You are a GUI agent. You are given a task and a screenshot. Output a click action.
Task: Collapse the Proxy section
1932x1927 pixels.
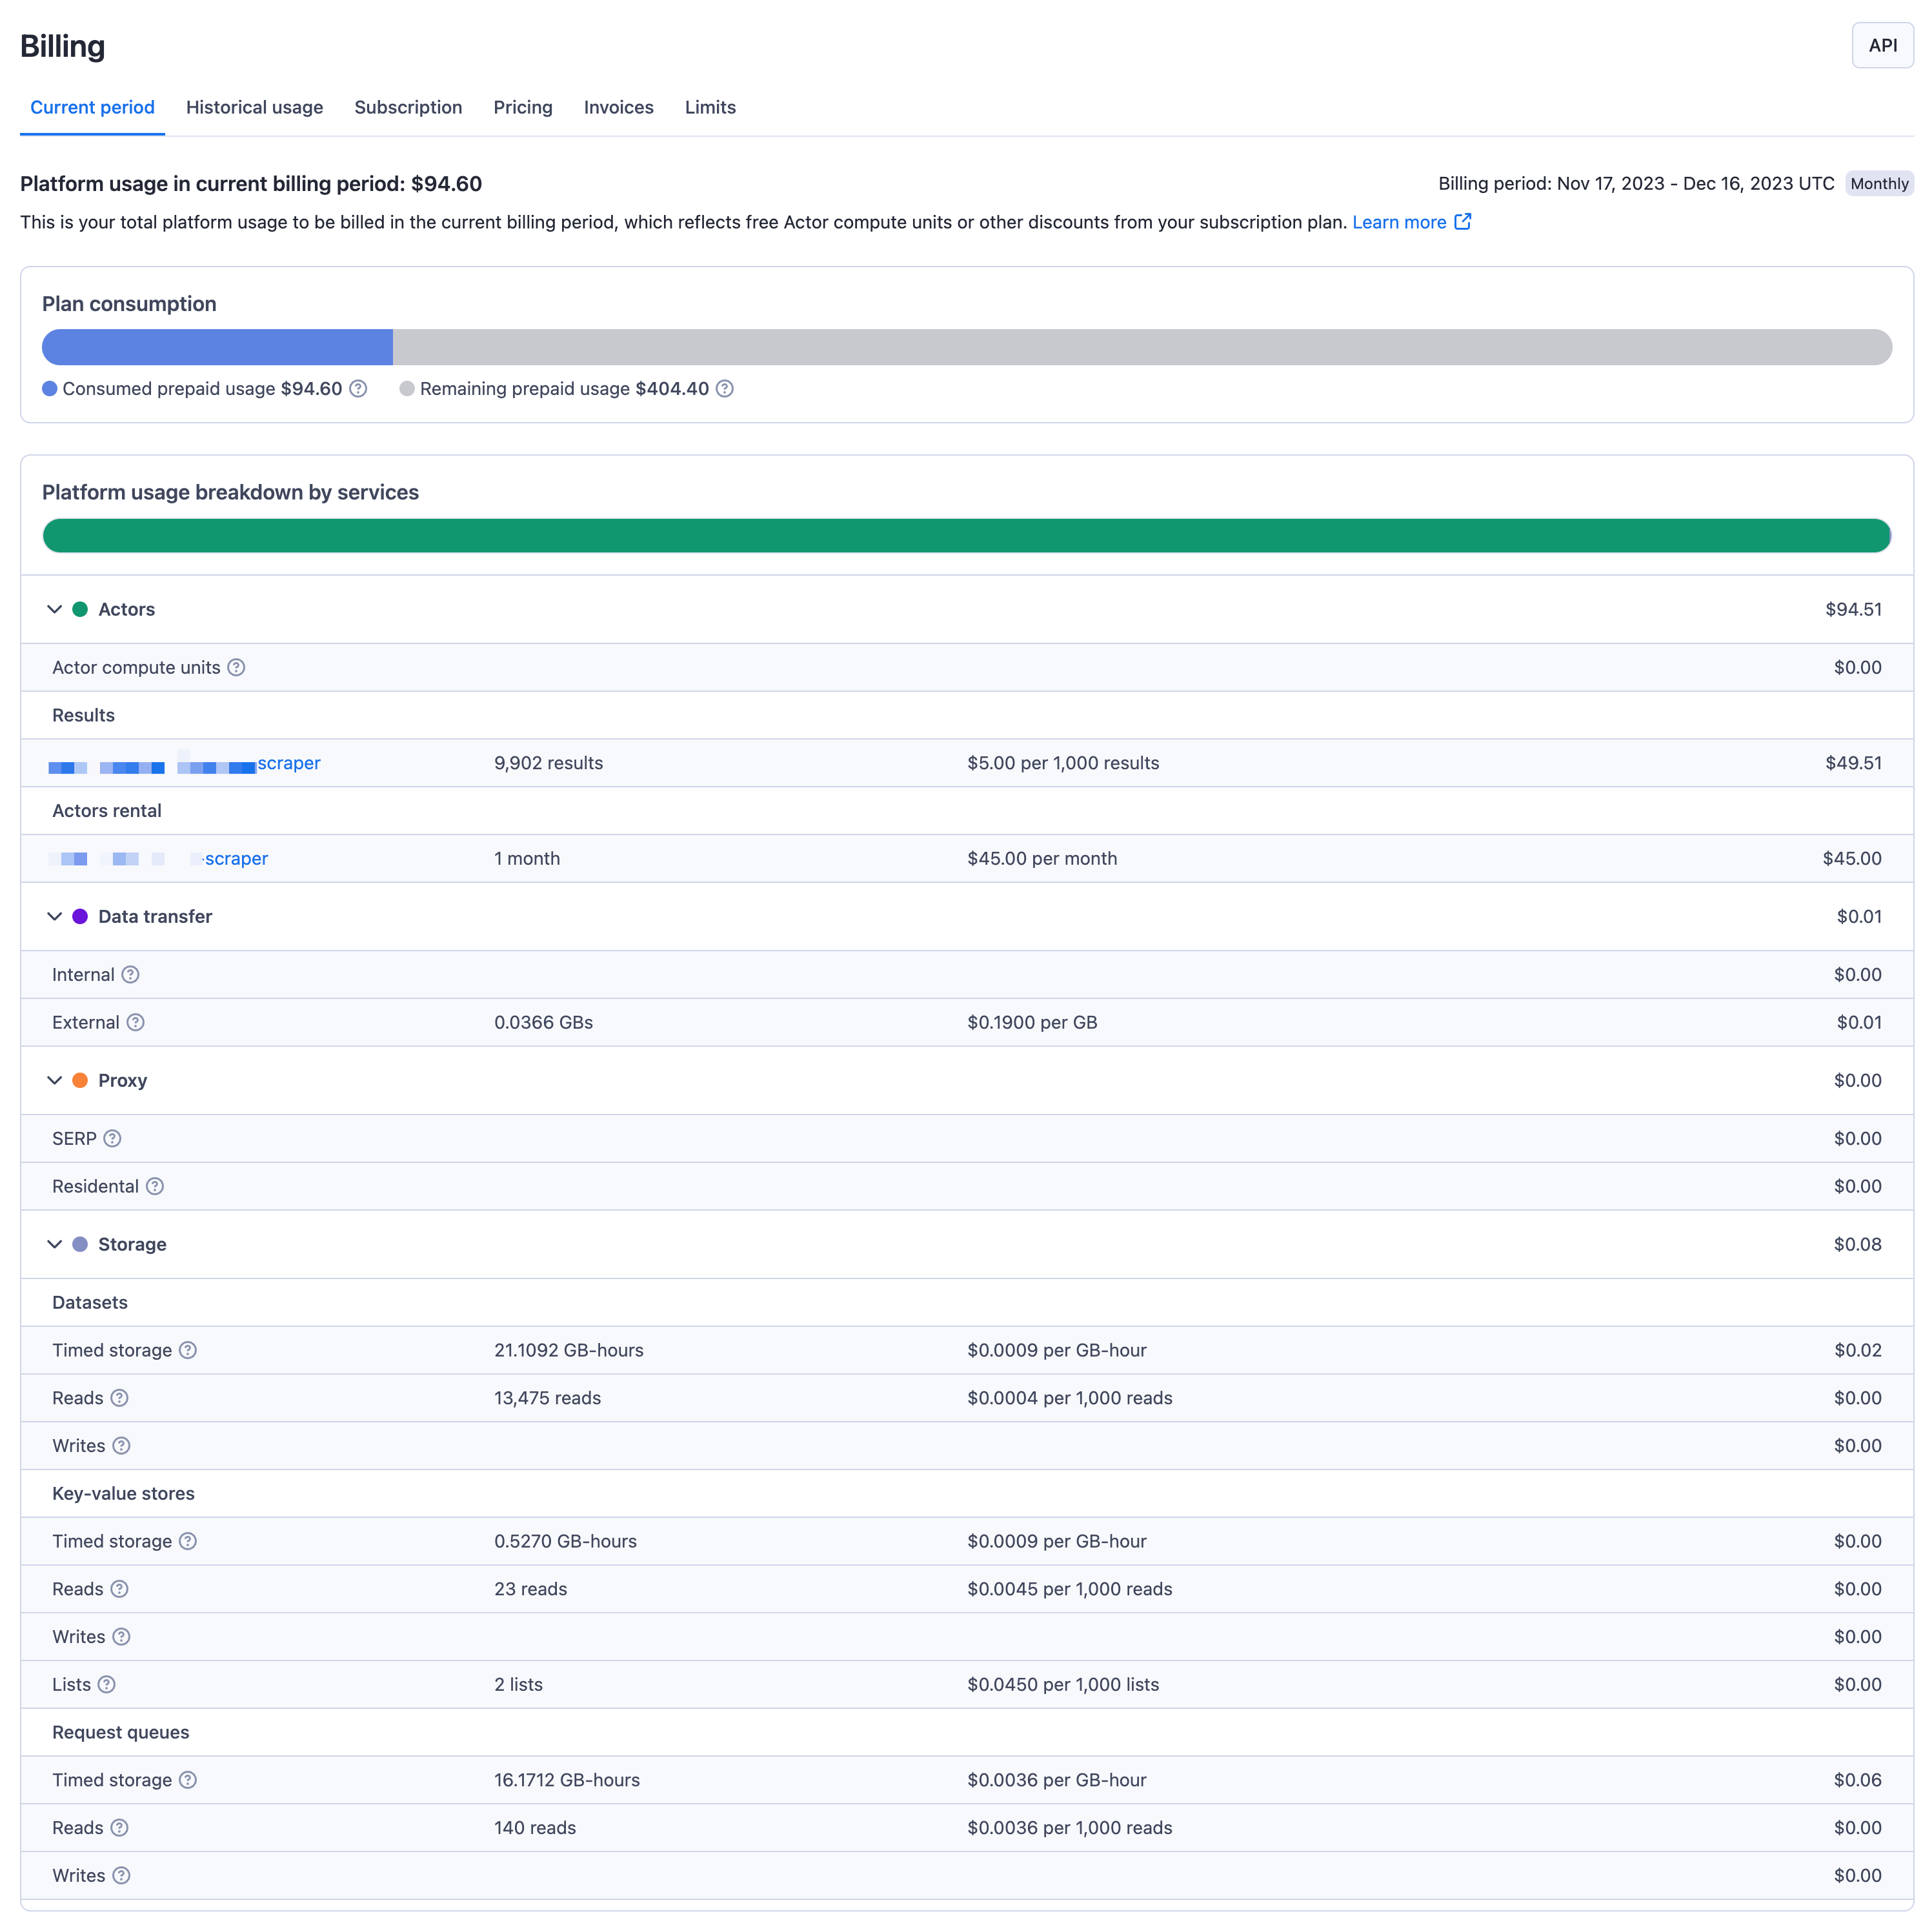(55, 1080)
